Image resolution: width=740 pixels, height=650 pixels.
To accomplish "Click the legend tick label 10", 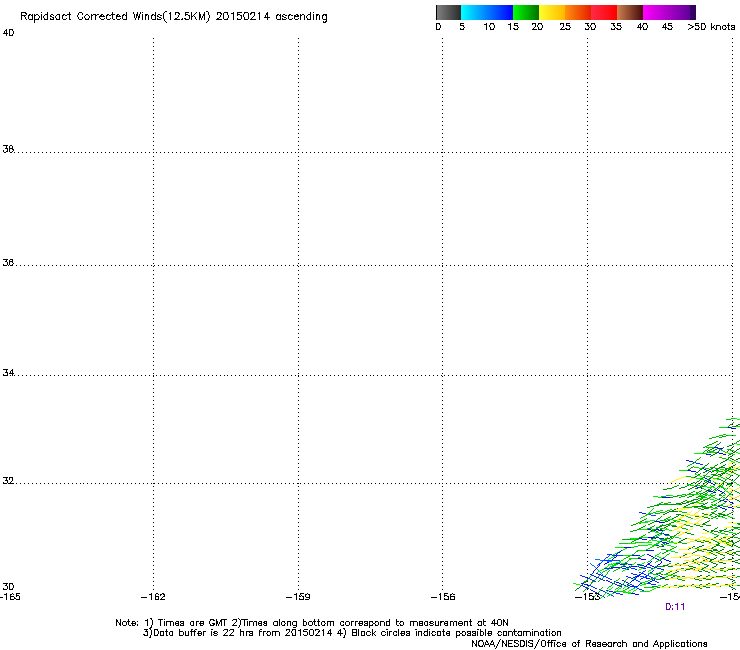I will tap(489, 27).
